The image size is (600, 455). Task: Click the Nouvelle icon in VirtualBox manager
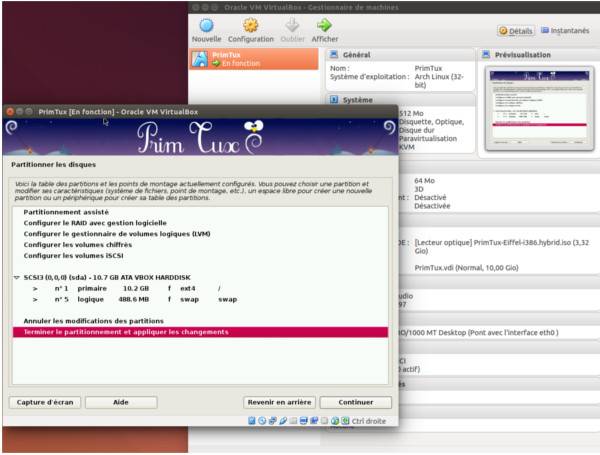[x=206, y=26]
